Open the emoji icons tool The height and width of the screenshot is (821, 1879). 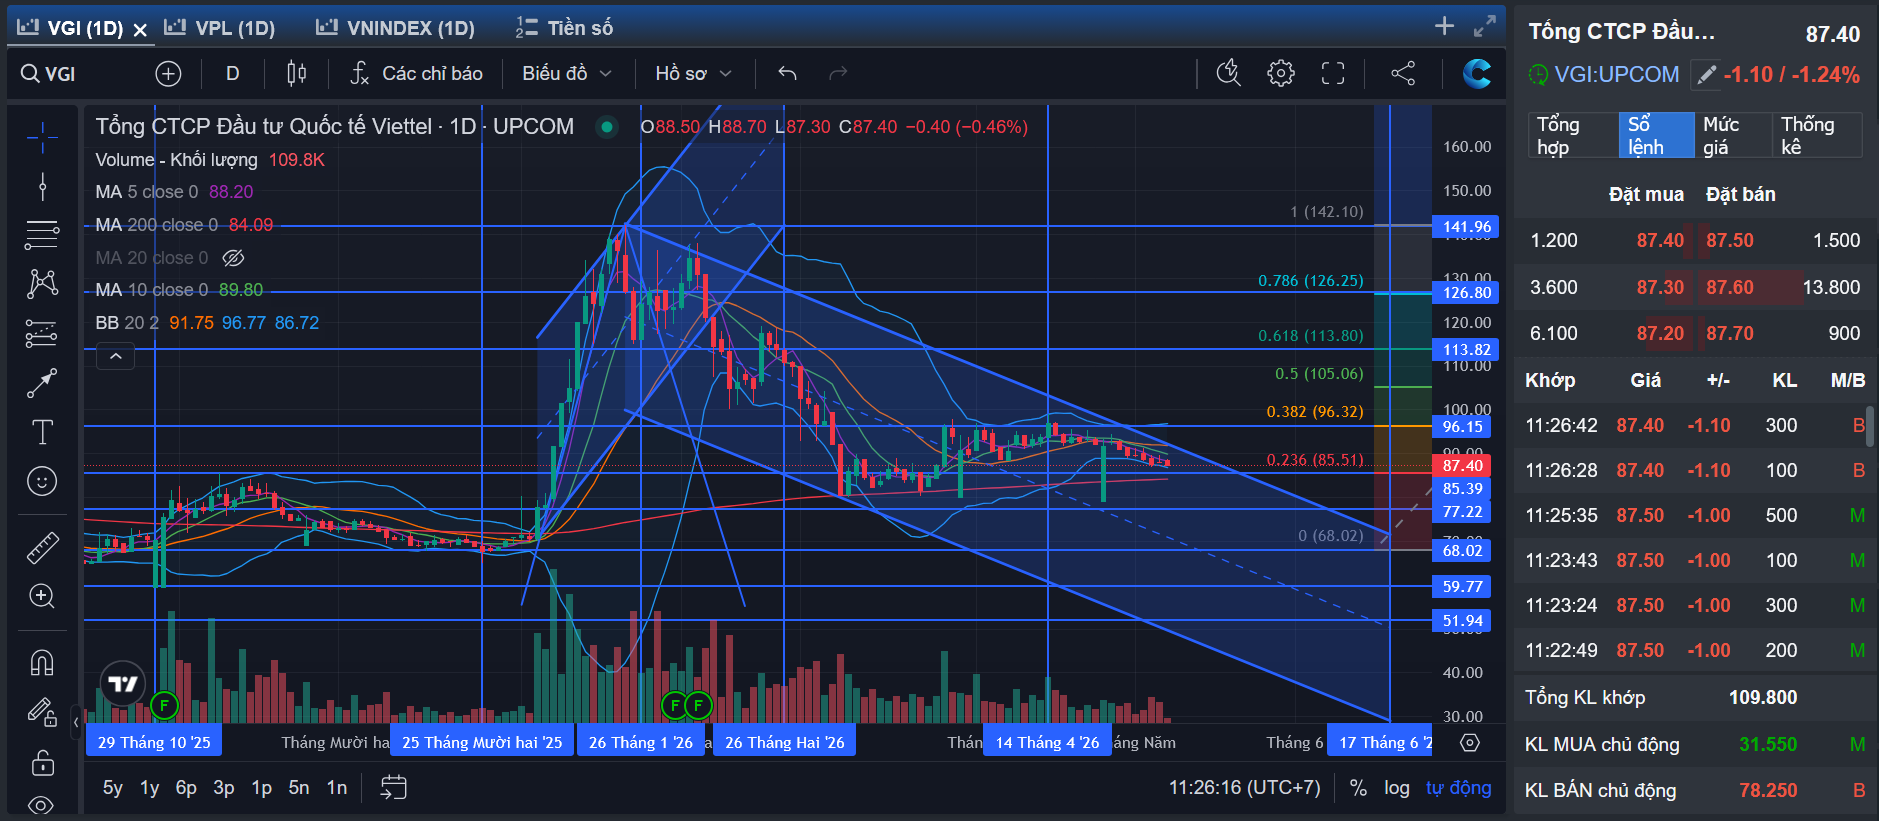(x=42, y=481)
